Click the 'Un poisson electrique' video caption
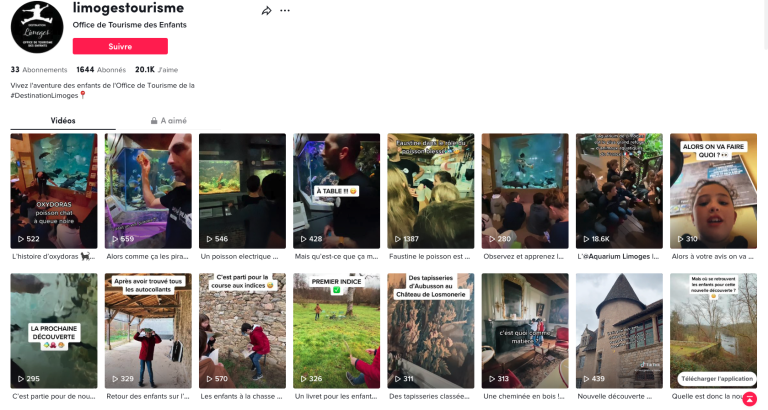The width and height of the screenshot is (768, 410). [242, 257]
